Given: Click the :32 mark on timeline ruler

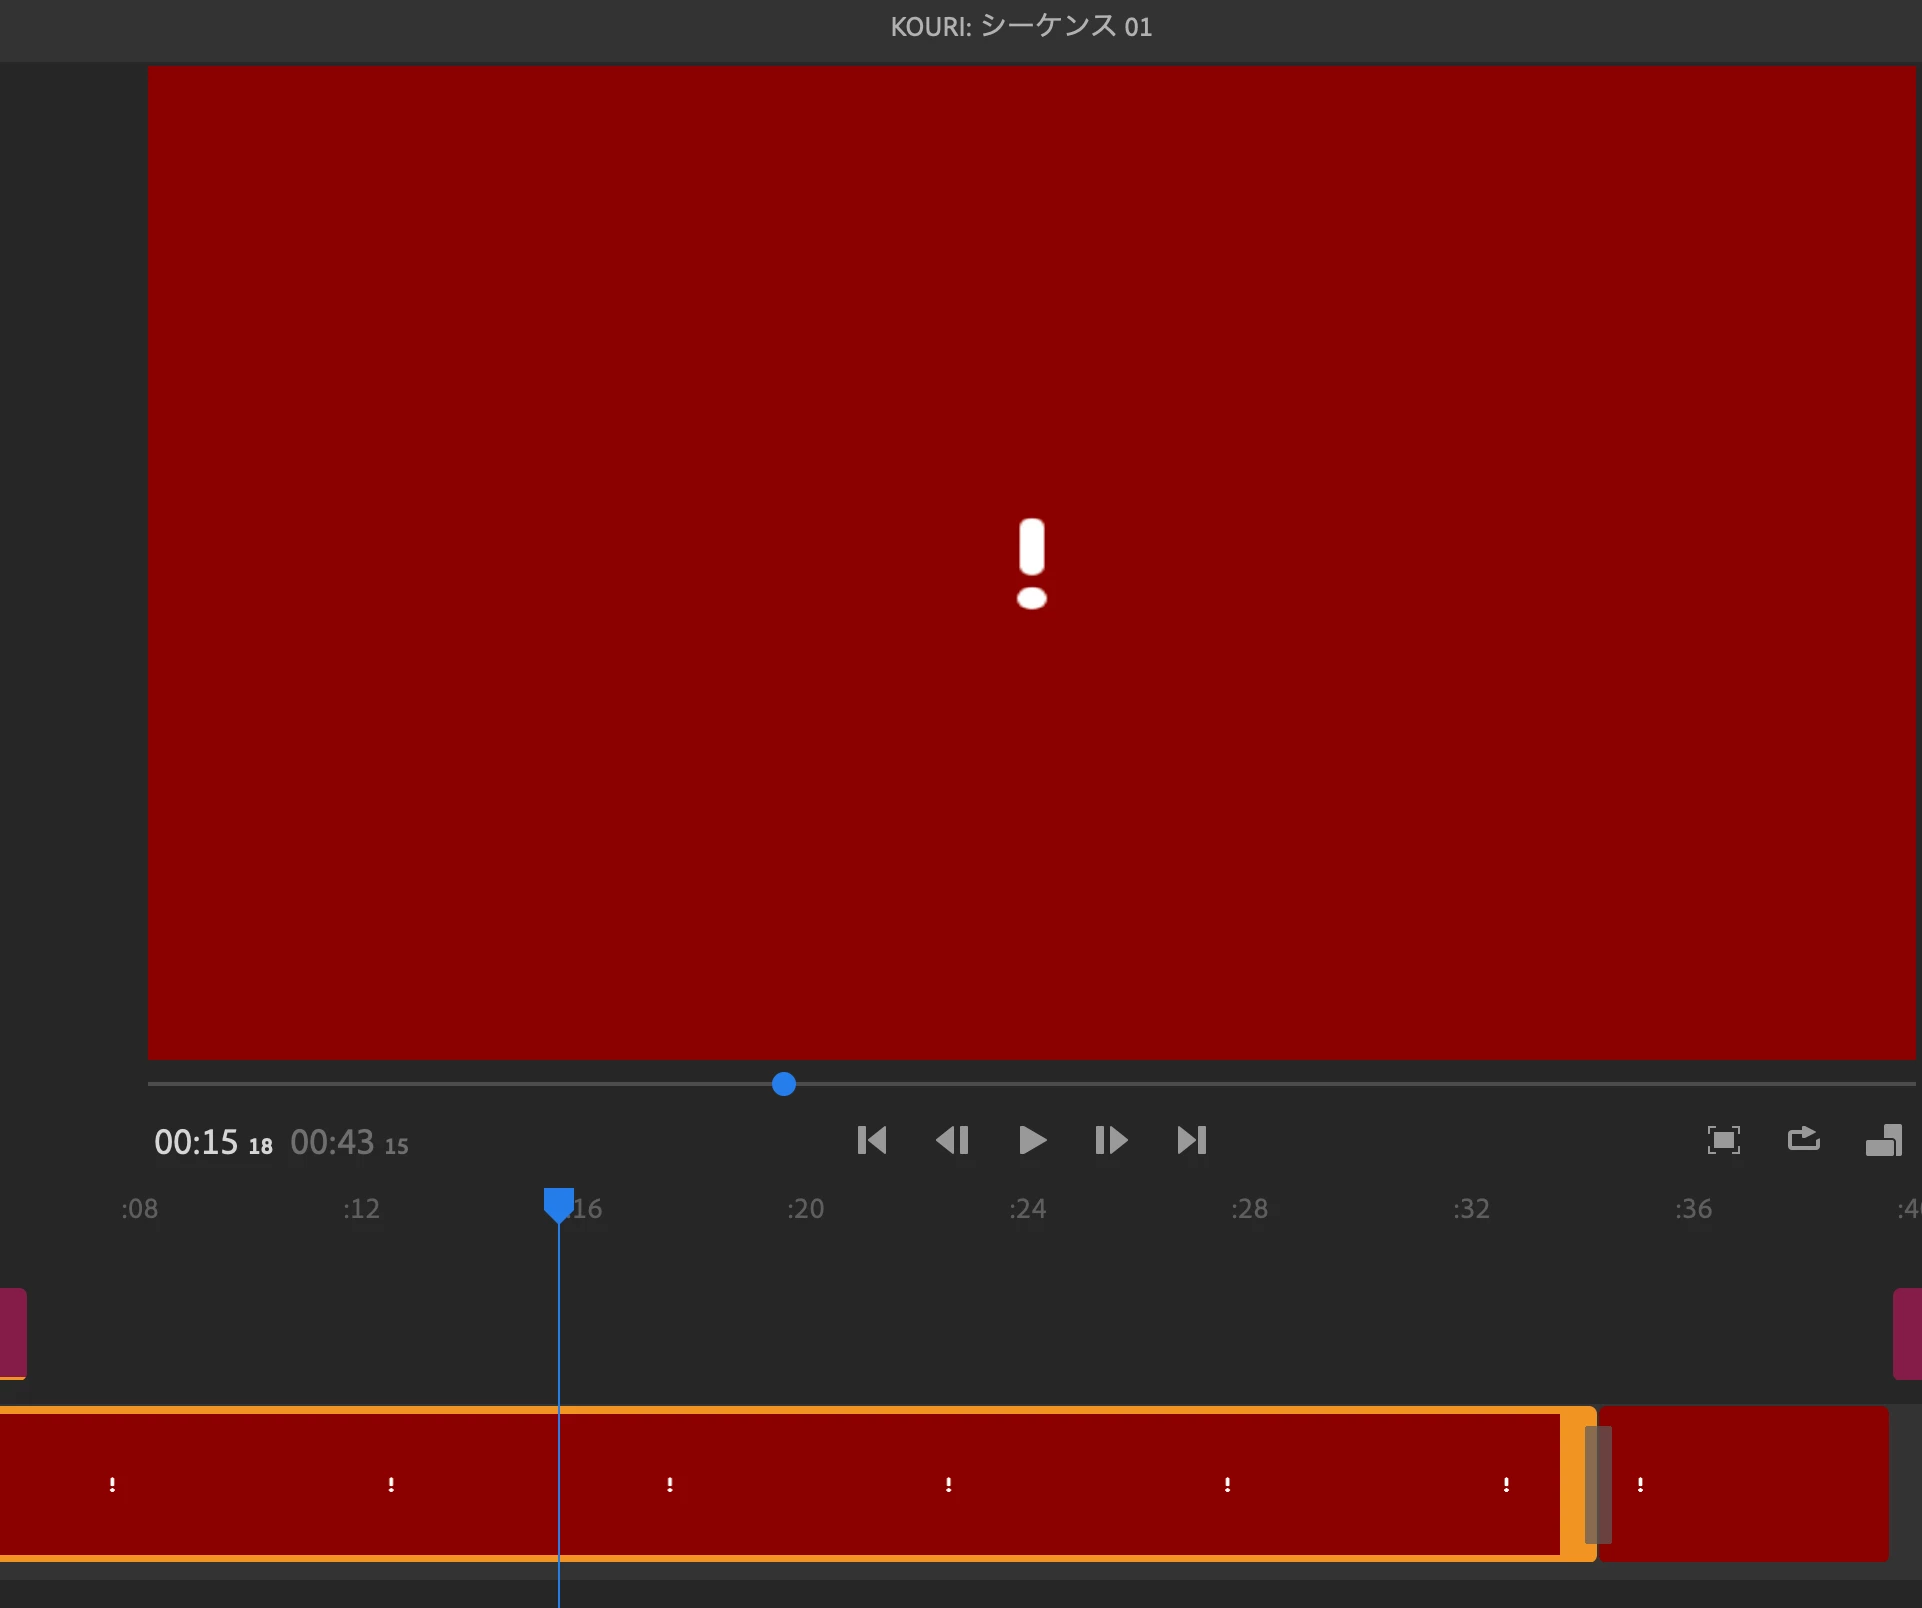Looking at the screenshot, I should (1471, 1209).
